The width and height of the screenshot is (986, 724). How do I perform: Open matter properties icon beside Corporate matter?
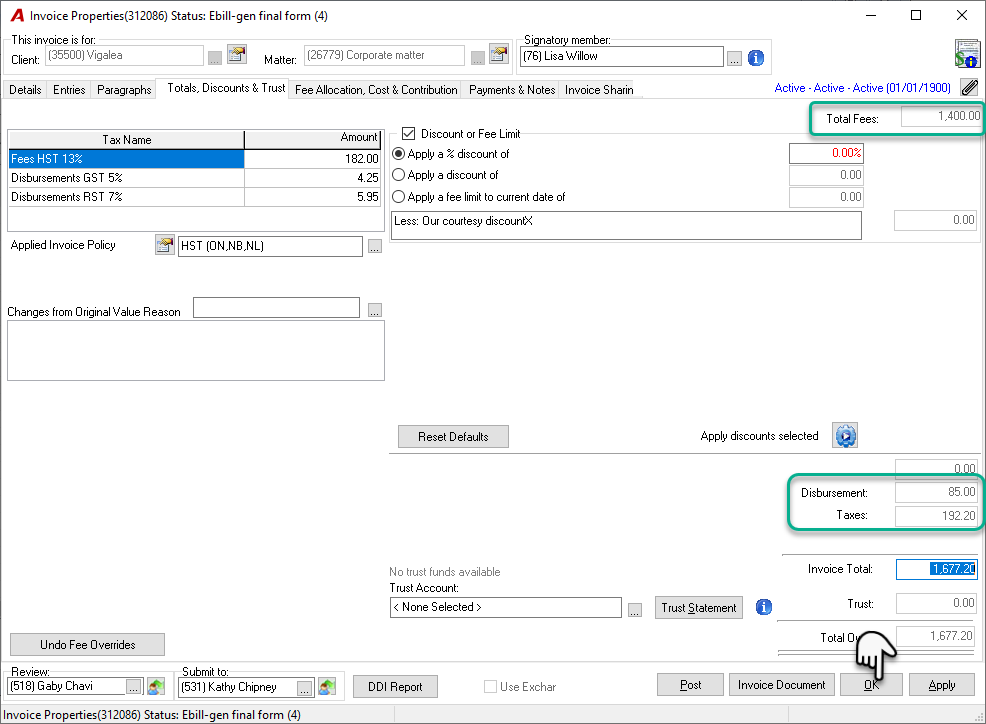(x=499, y=55)
